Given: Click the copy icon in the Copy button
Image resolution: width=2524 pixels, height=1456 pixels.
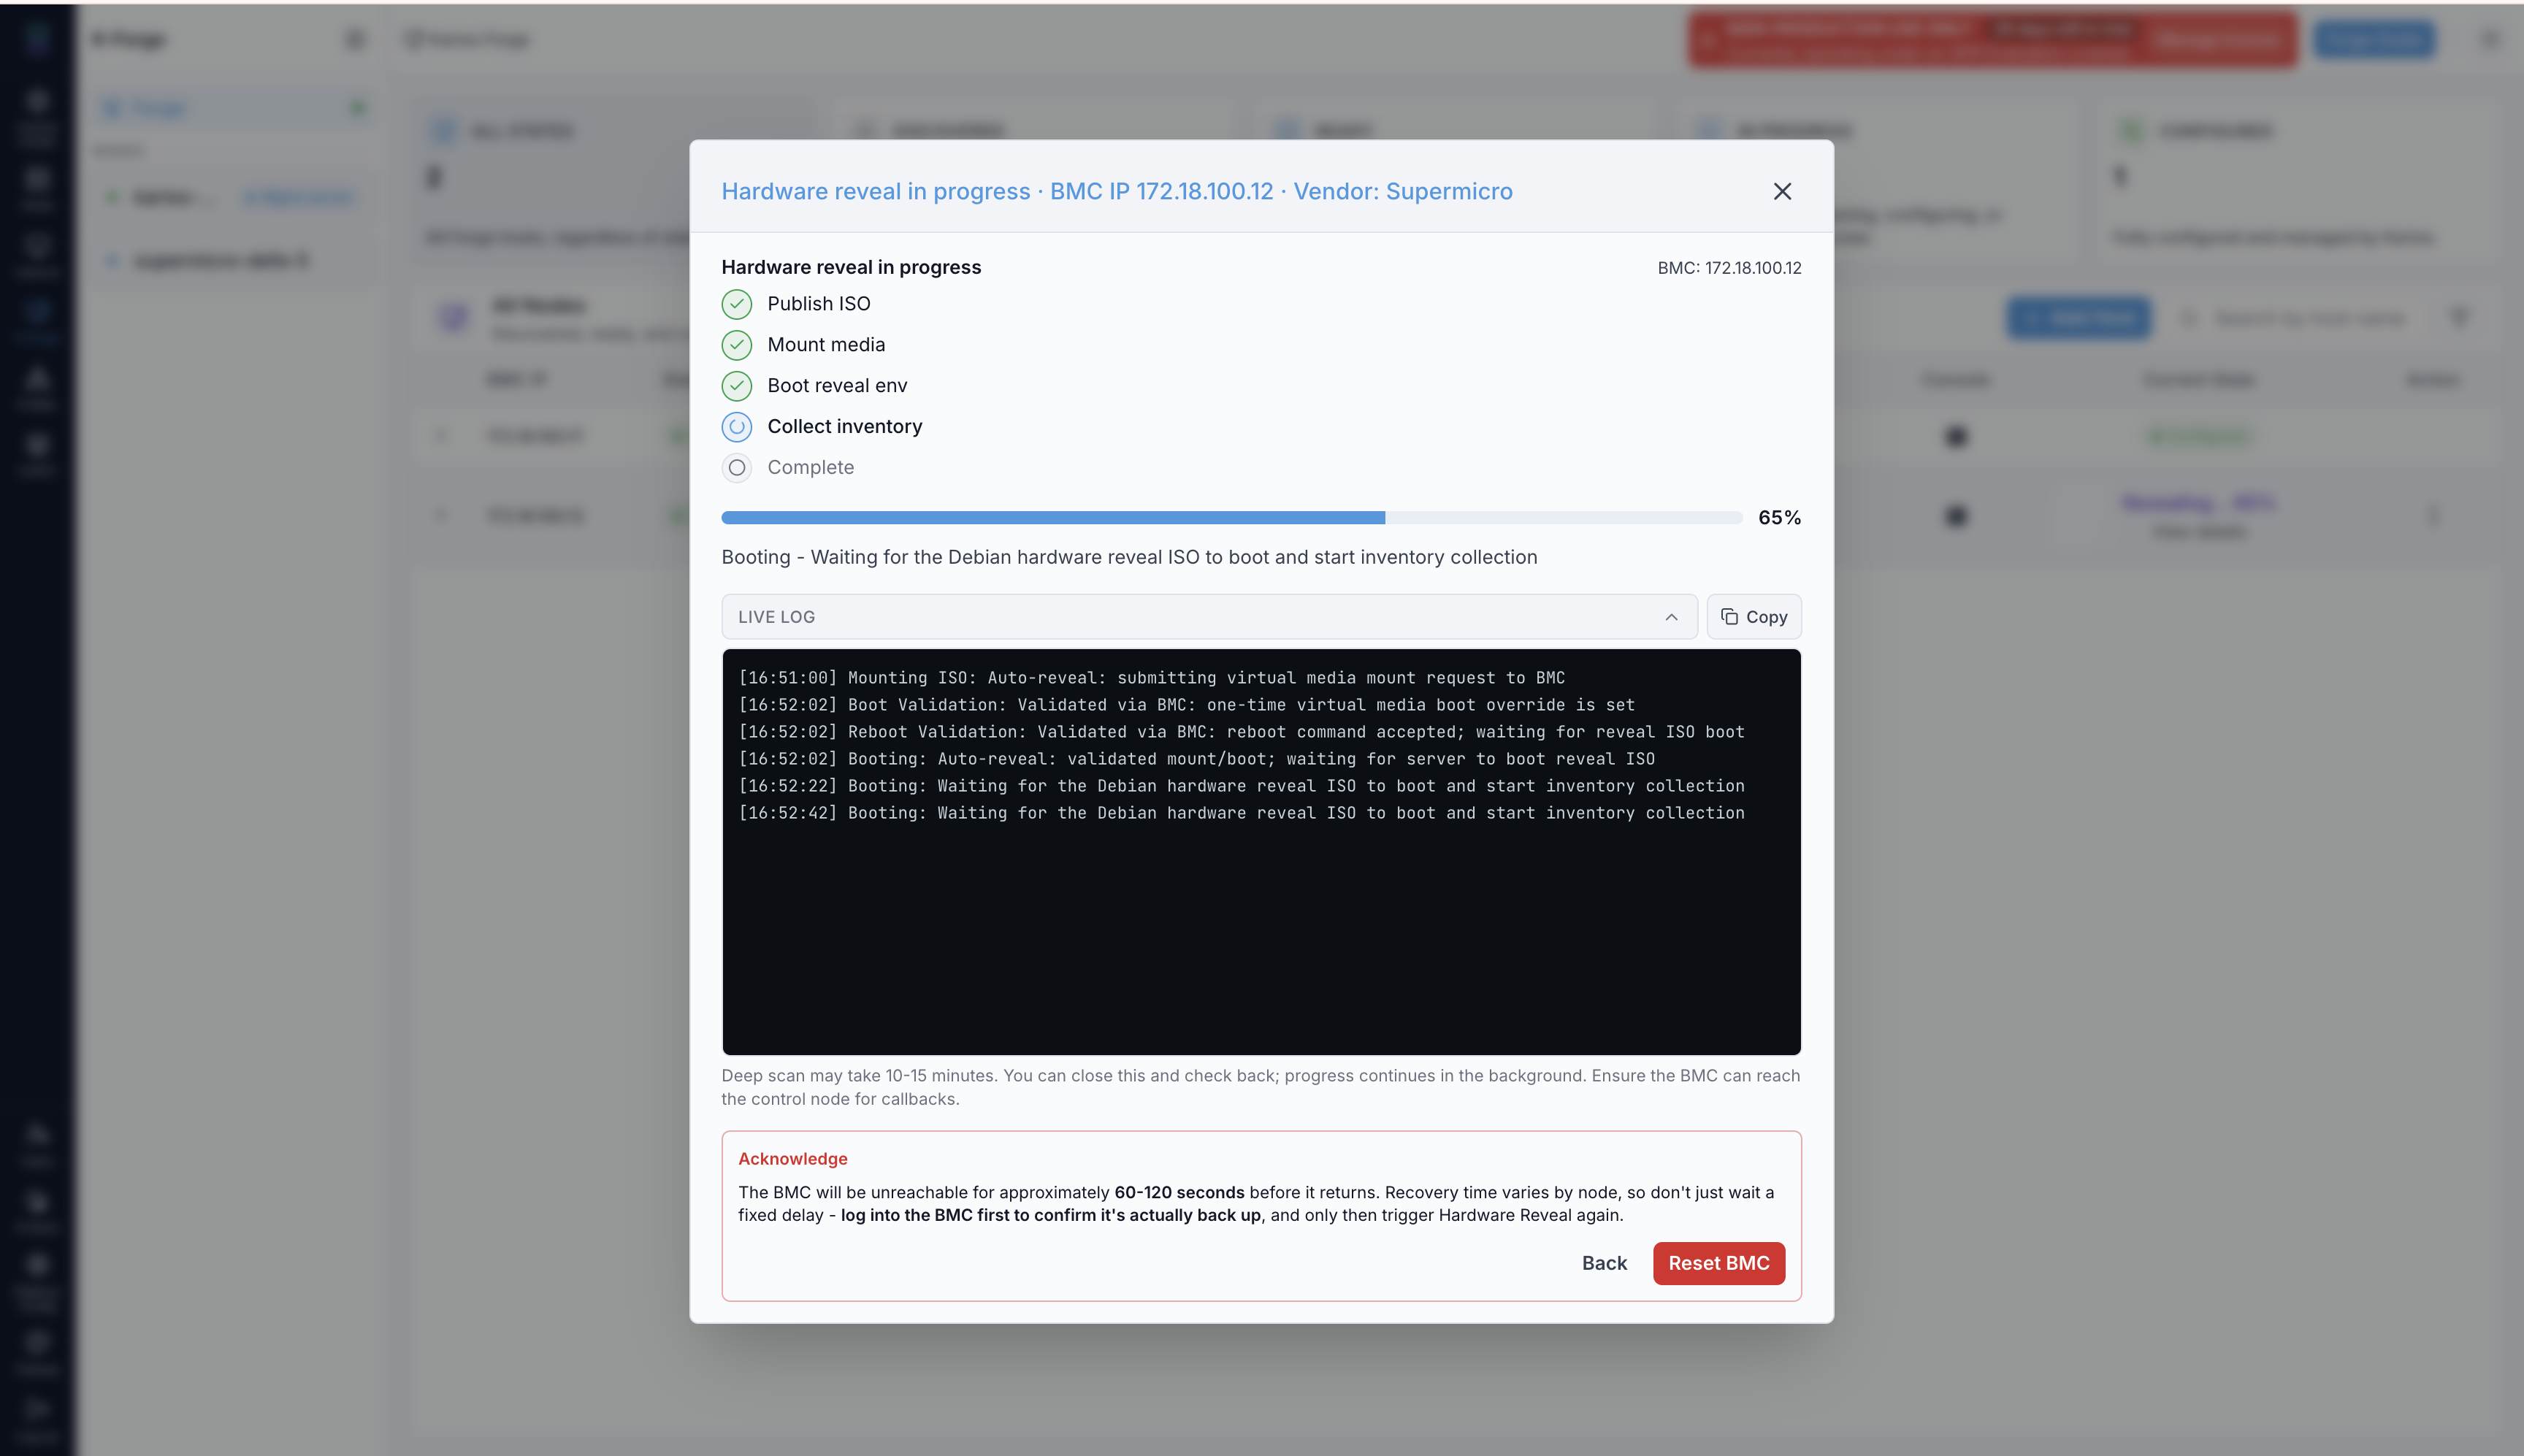Looking at the screenshot, I should [x=1729, y=617].
